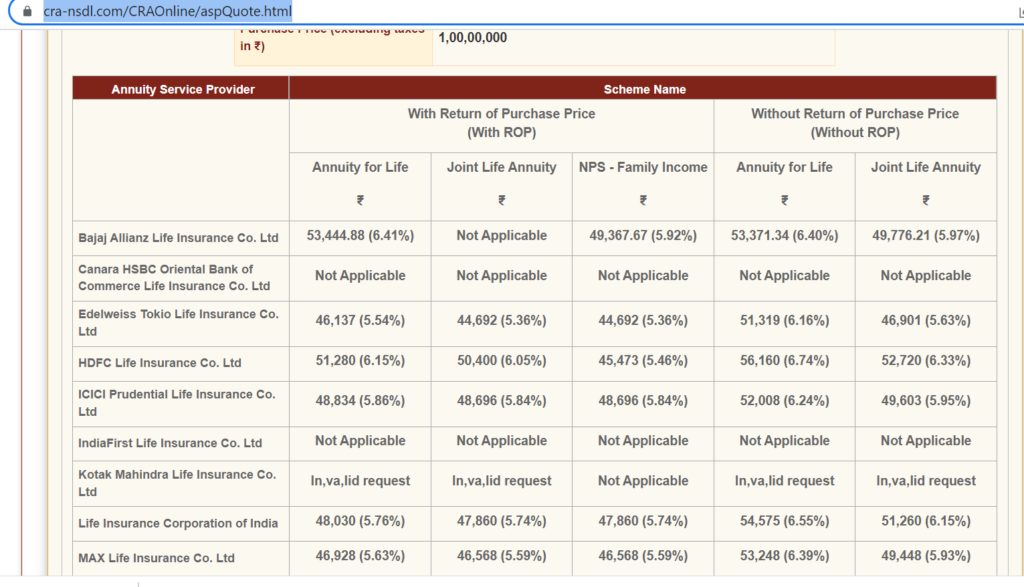
Task: Click the padlock site info icon
Action: coord(27,12)
